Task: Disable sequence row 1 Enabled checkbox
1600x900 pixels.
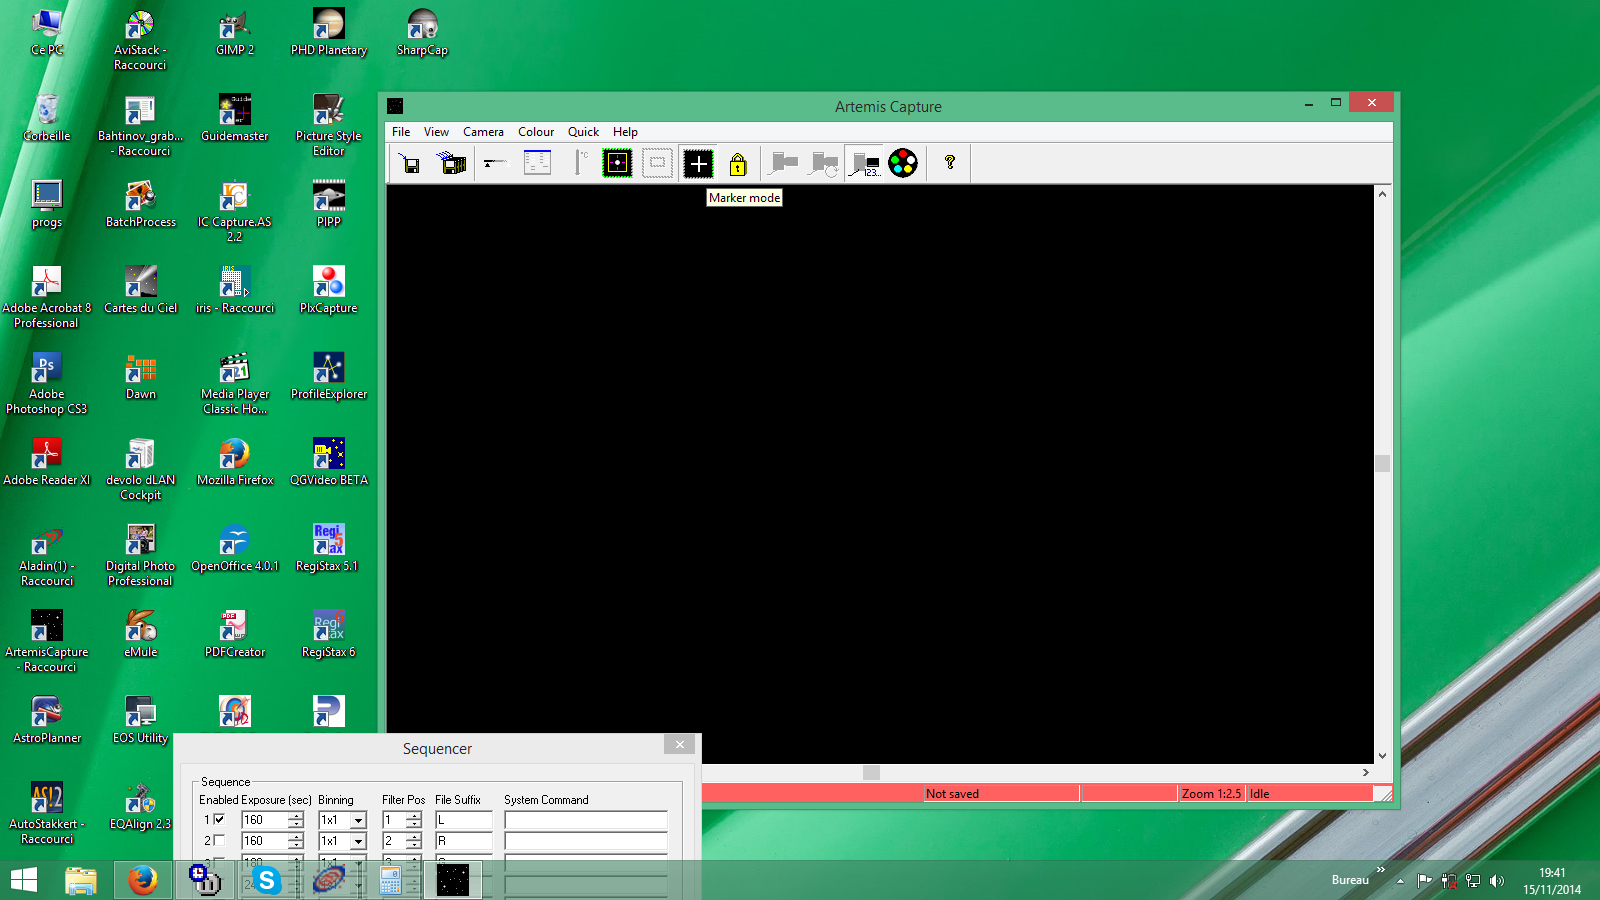Action: pyautogui.click(x=219, y=820)
